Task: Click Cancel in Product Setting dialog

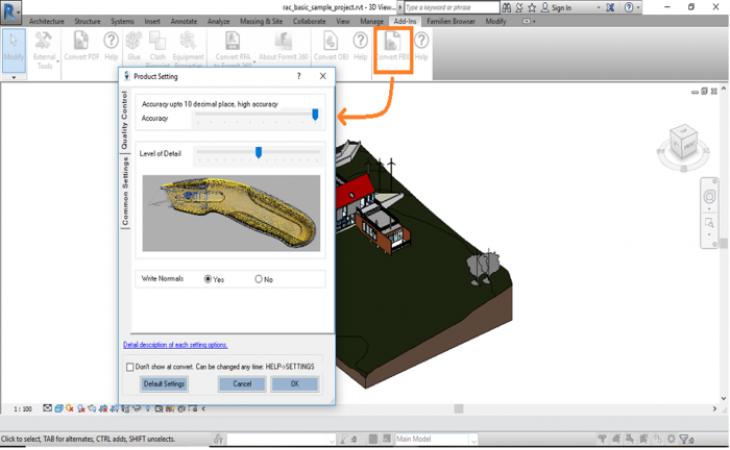Action: (x=242, y=384)
